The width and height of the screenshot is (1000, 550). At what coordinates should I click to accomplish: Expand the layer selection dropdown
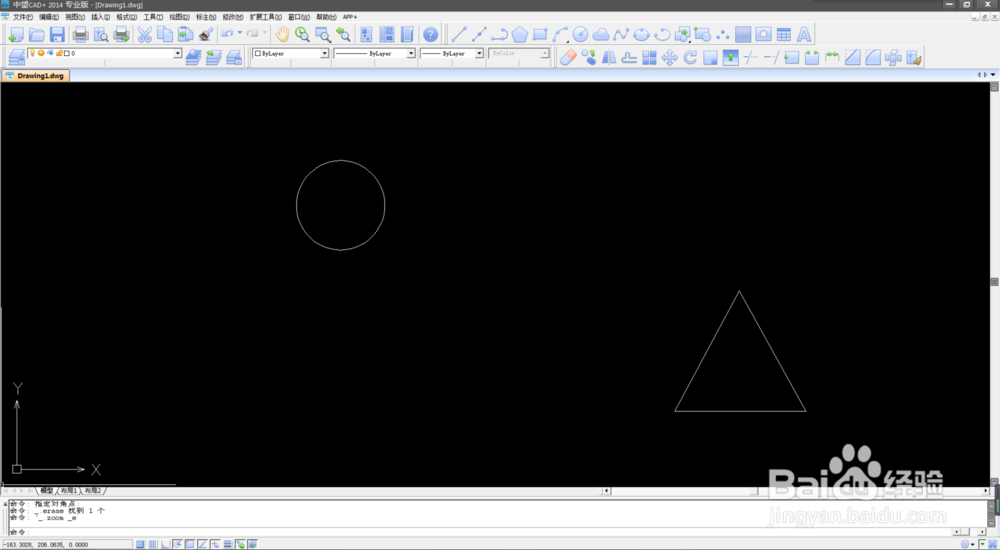pyautogui.click(x=177, y=54)
